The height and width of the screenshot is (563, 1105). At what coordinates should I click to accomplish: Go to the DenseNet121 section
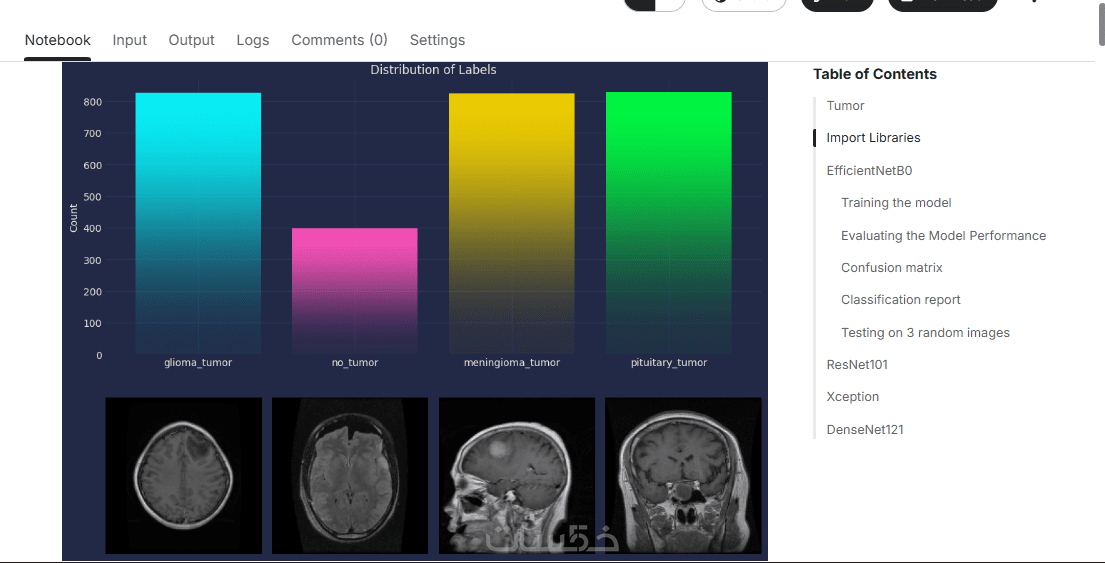(865, 430)
